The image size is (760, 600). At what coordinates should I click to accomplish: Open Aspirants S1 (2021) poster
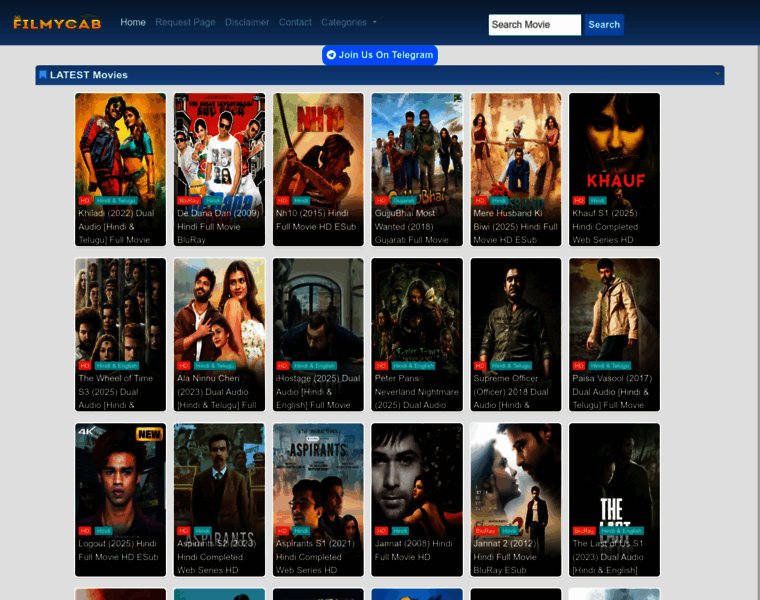coord(318,500)
